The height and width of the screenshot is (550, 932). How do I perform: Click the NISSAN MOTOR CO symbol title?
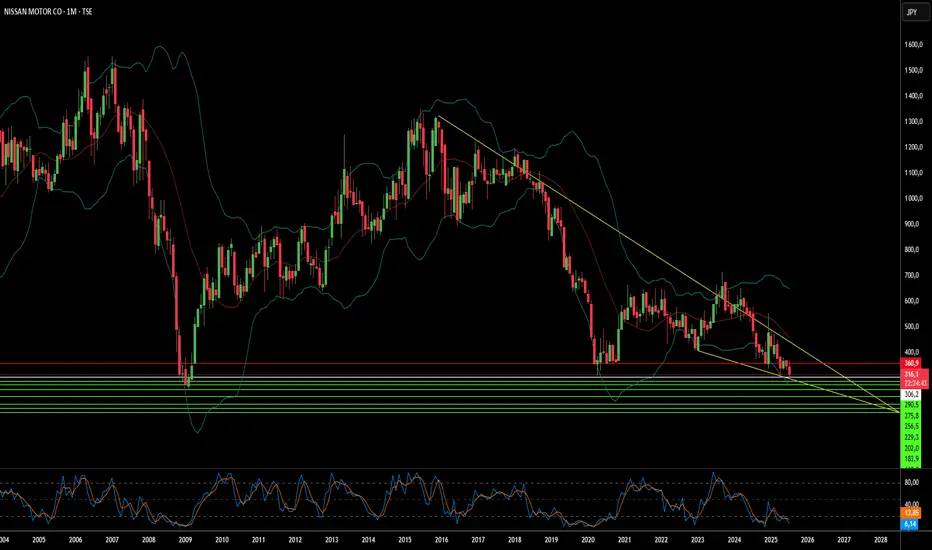coord(31,11)
